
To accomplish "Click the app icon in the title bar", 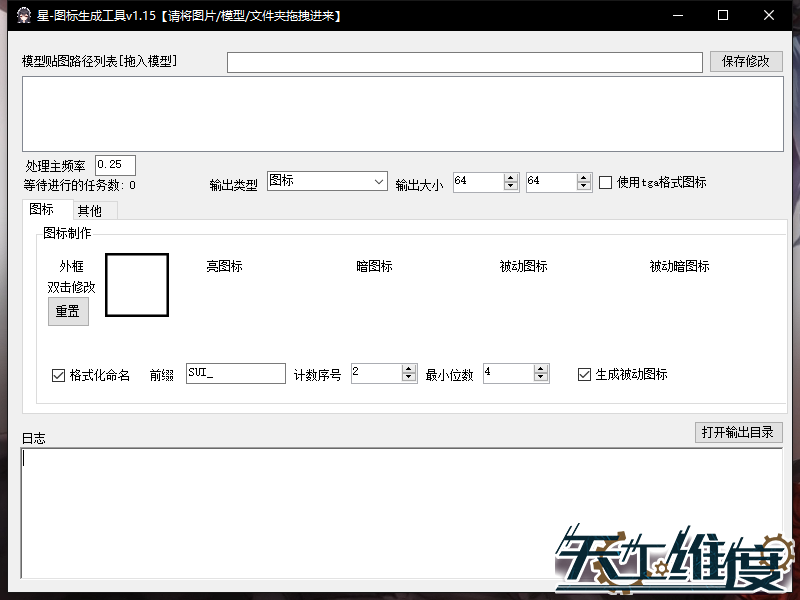I will coord(24,15).
